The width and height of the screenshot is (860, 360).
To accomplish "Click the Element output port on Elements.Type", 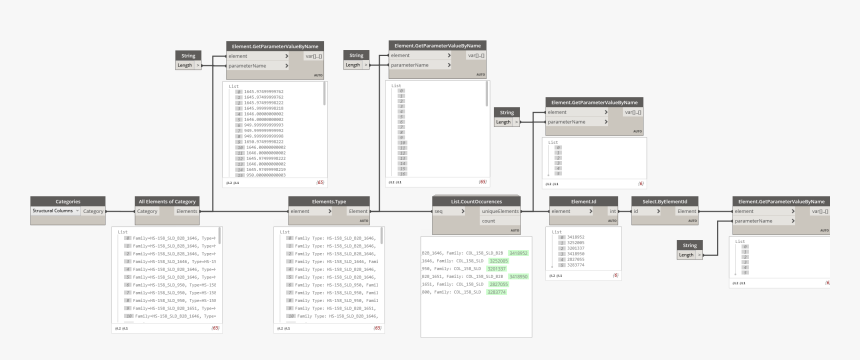I will tap(358, 211).
